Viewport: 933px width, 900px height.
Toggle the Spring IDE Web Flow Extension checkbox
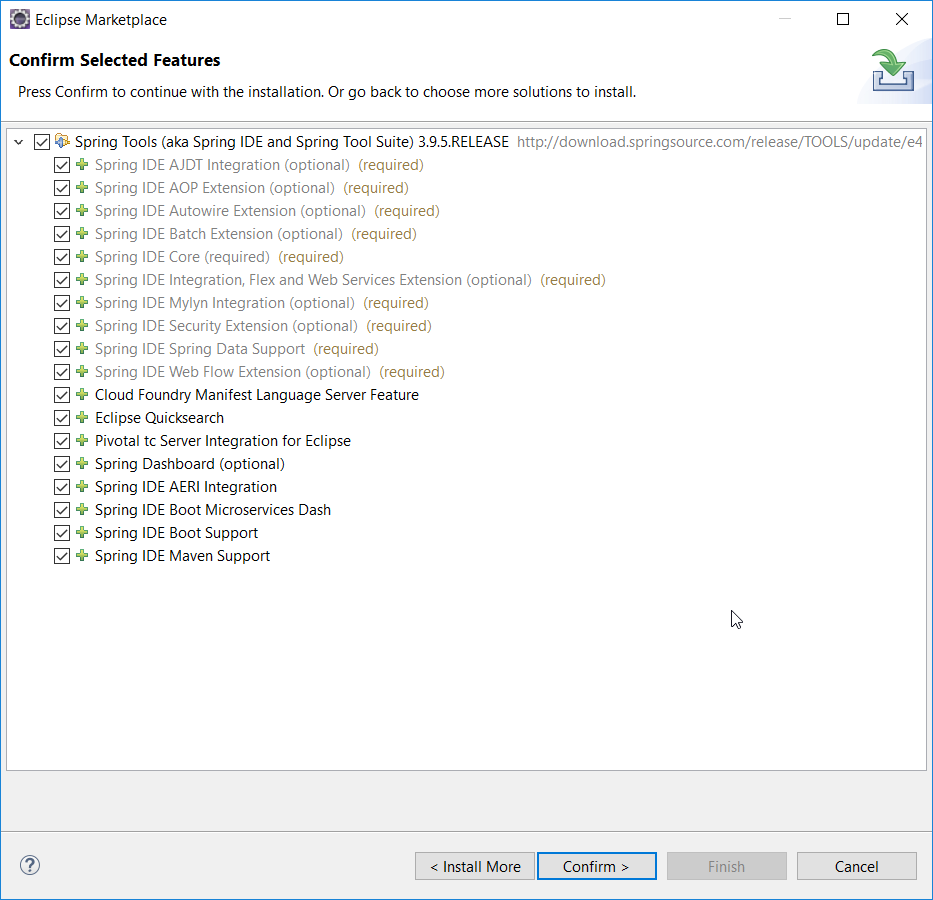(x=62, y=372)
